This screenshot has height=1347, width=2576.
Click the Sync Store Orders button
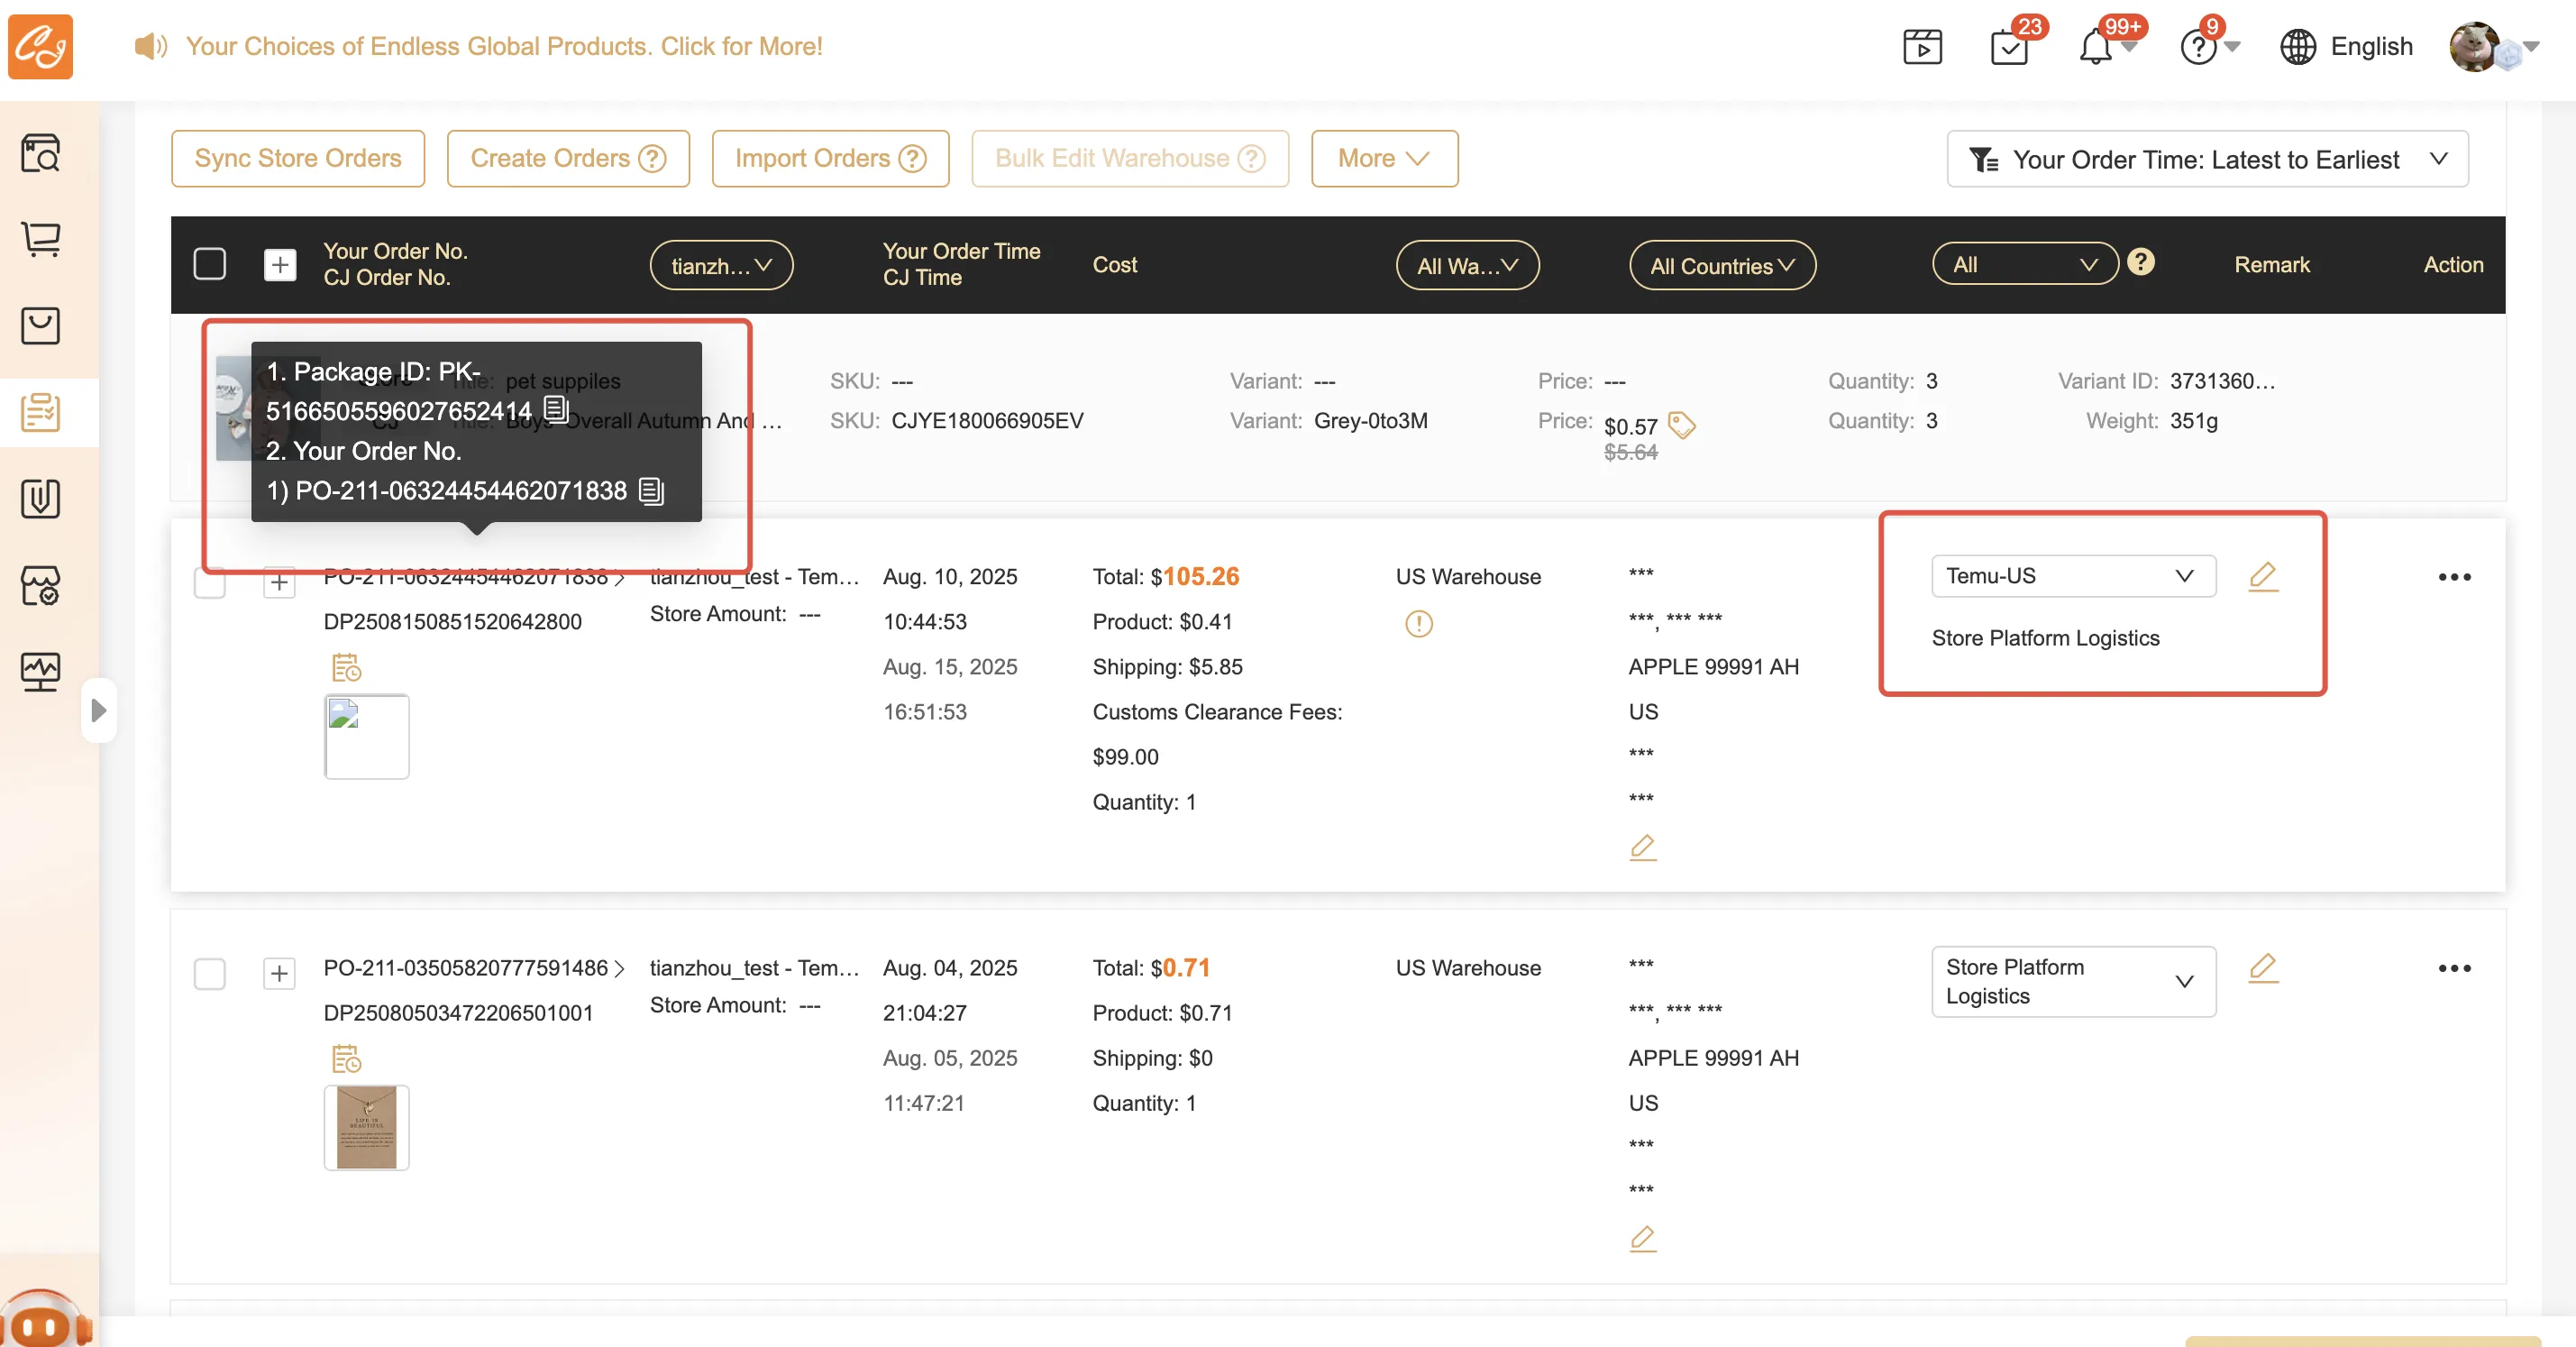pos(298,159)
